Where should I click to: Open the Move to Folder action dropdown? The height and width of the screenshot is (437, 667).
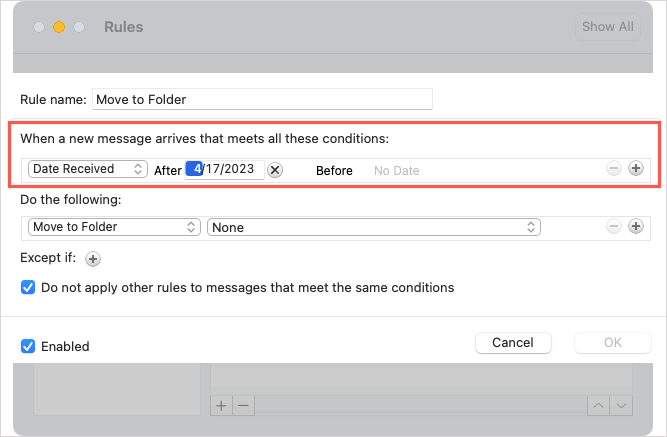pyautogui.click(x=114, y=227)
